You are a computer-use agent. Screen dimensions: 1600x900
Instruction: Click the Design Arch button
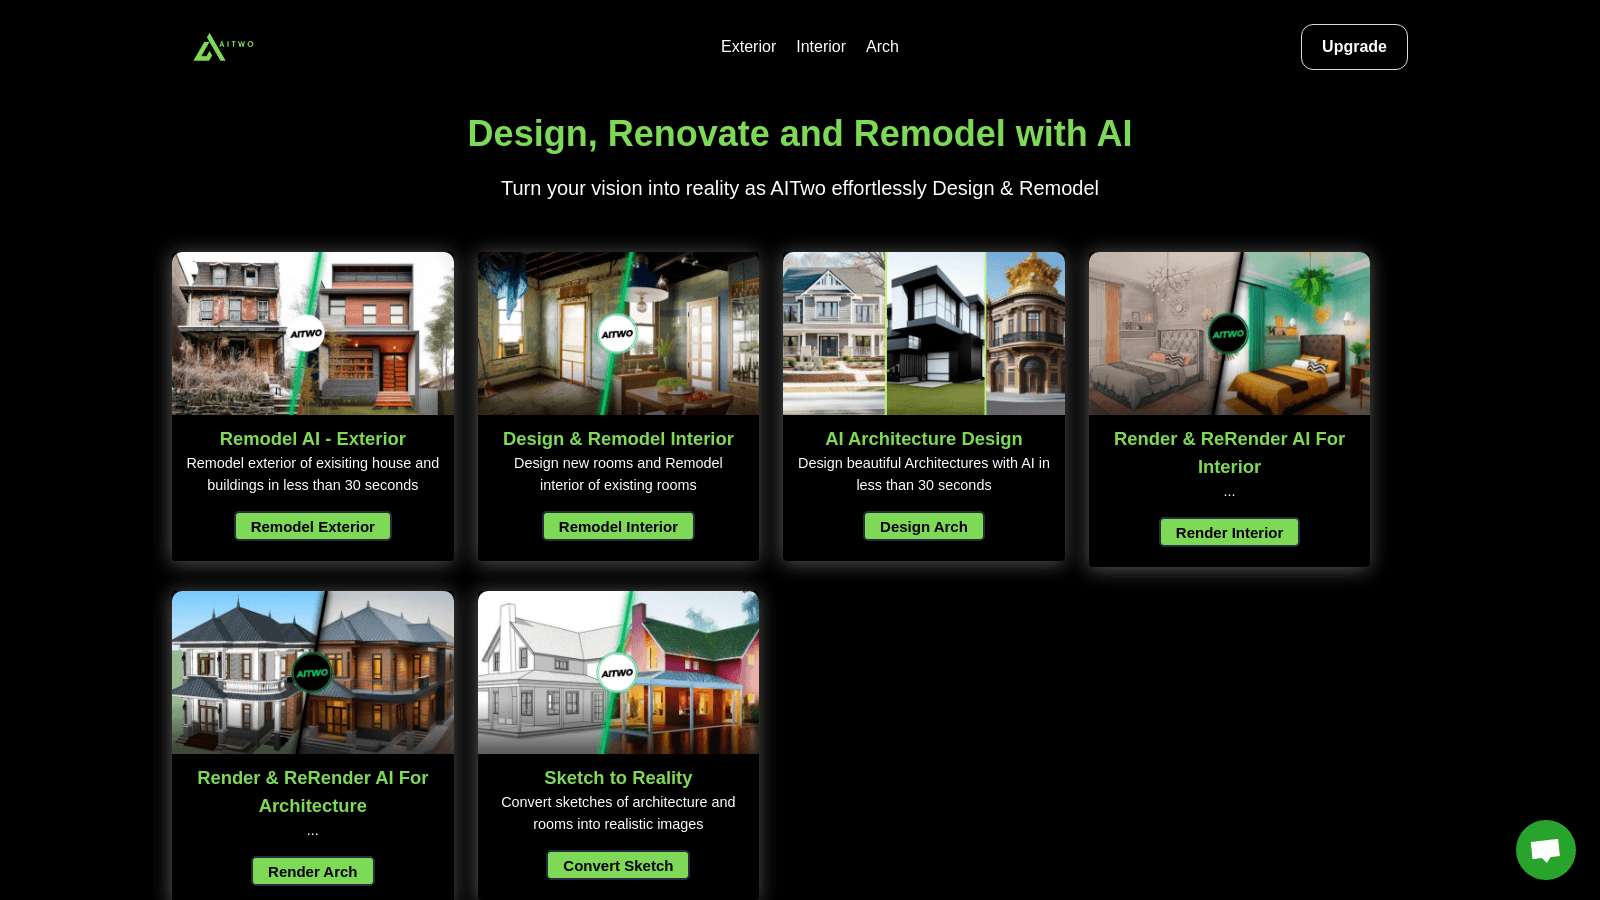pyautogui.click(x=924, y=526)
